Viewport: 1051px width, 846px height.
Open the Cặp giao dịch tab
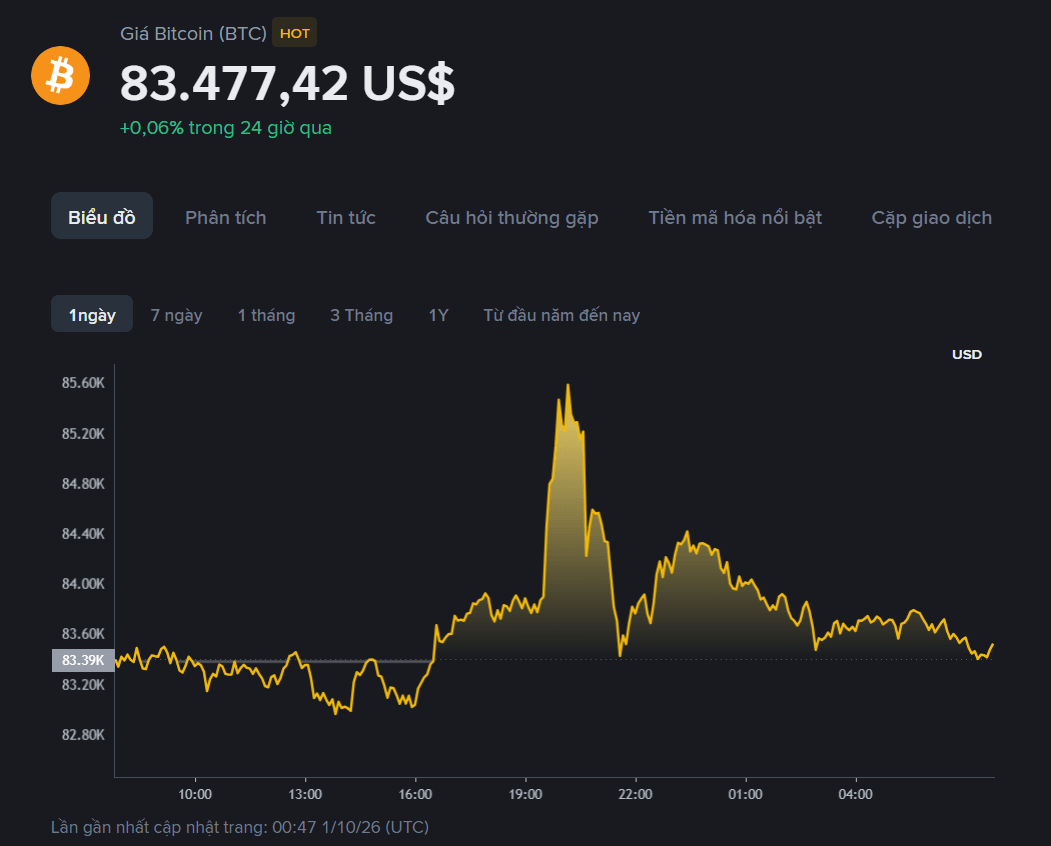coord(931,218)
